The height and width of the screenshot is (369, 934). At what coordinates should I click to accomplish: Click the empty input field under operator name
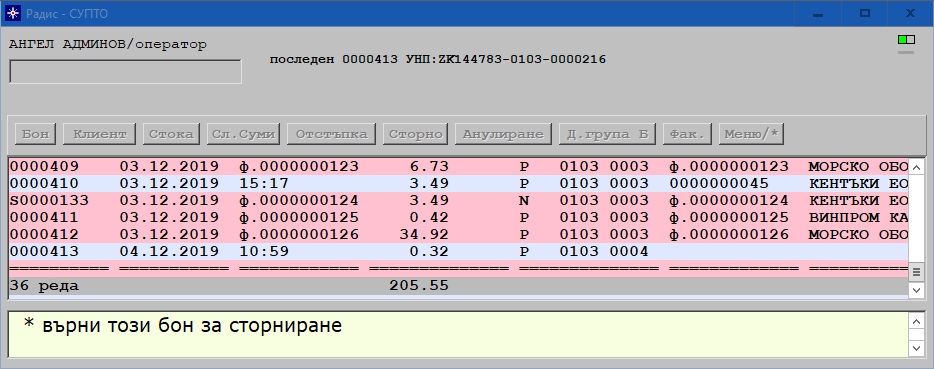125,72
